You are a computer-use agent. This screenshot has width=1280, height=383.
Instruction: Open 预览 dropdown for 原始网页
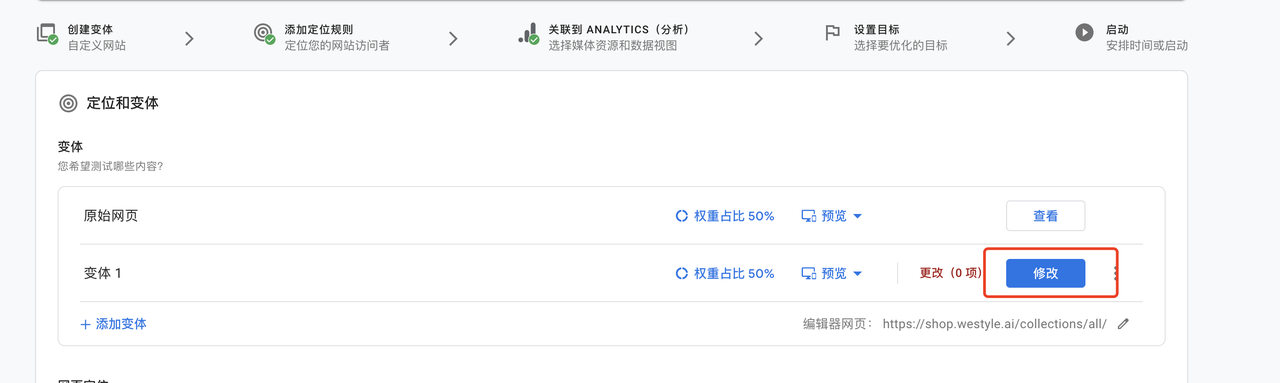[832, 216]
